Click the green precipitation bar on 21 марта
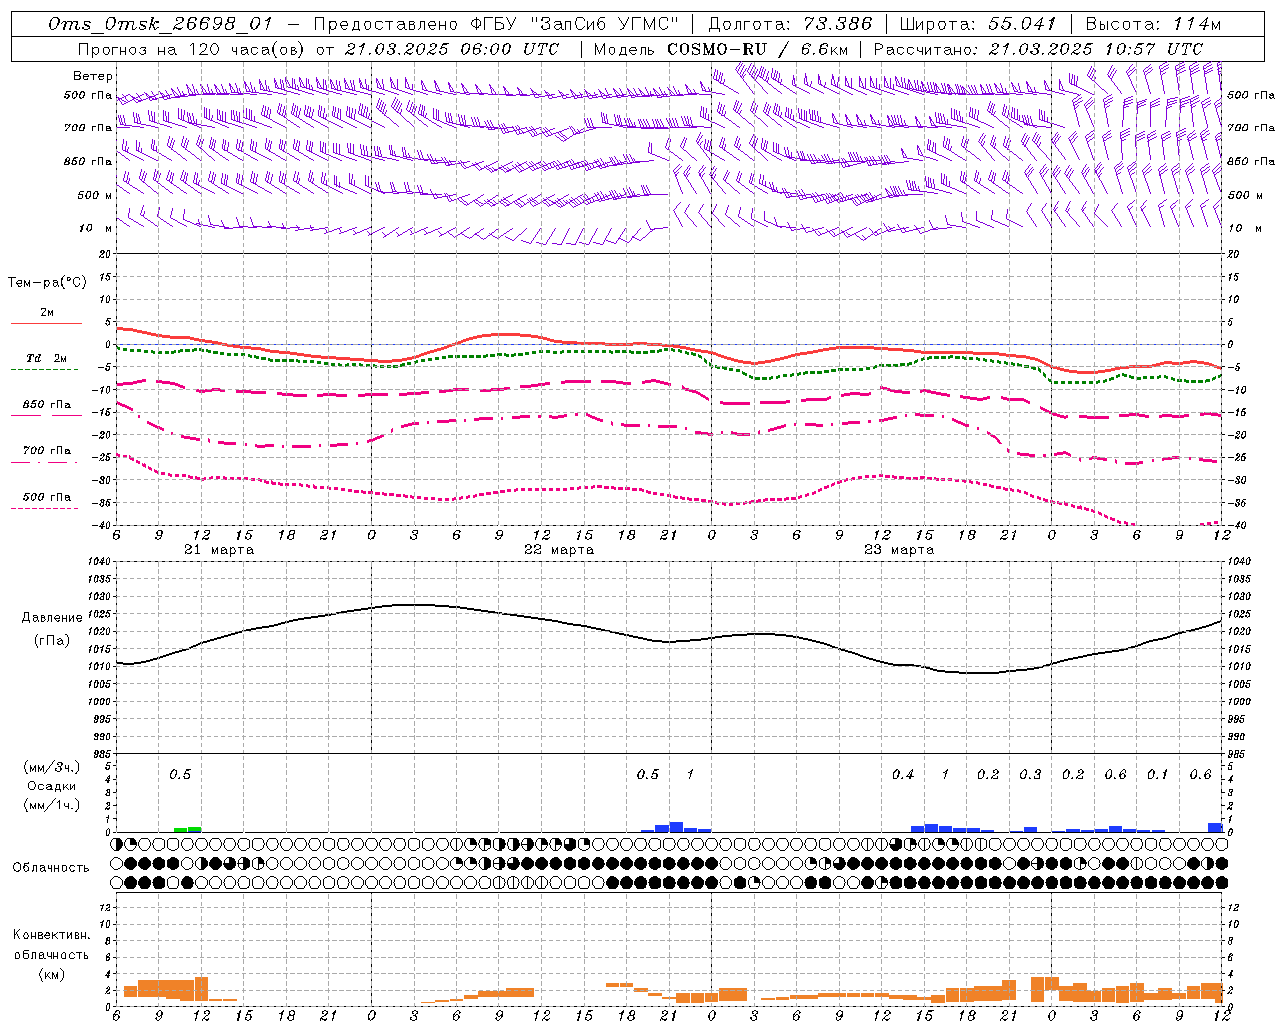The width and height of the screenshot is (1280, 1024). (187, 829)
